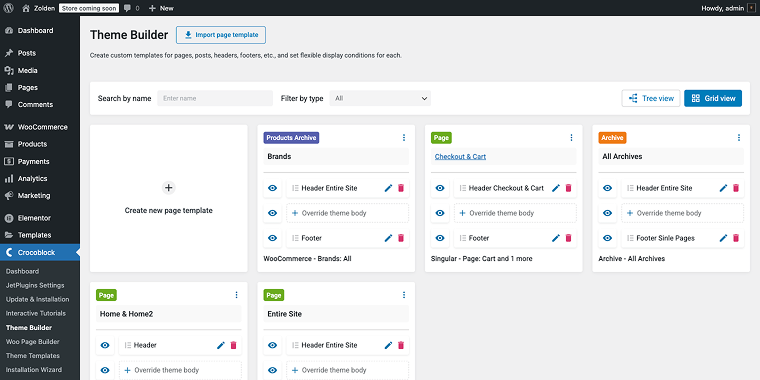
Task: Click Override theme body in Brands card
Action: [x=348, y=213]
